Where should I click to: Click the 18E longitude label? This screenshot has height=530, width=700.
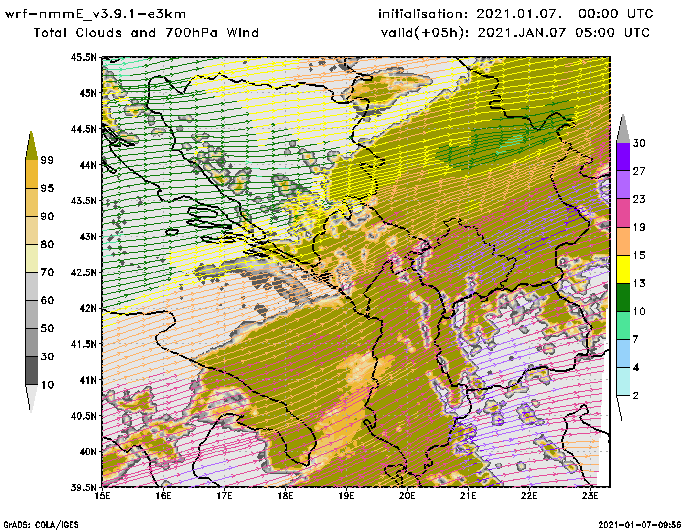point(285,495)
